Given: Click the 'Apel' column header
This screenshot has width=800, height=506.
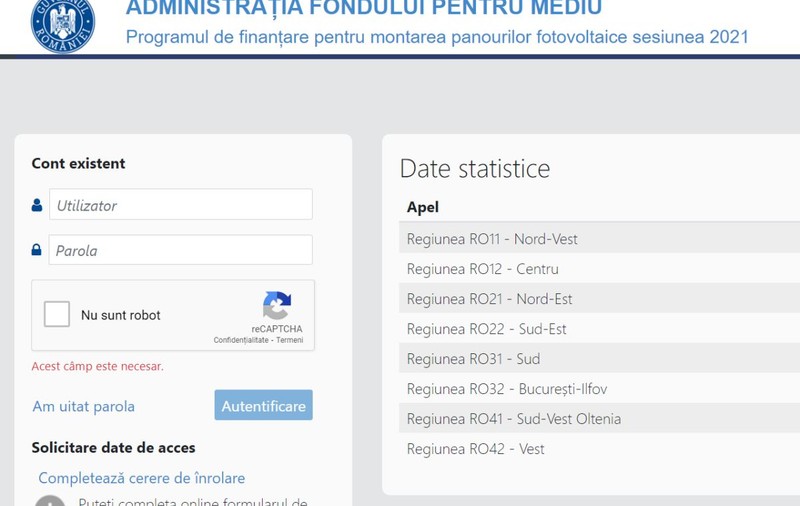Looking at the screenshot, I should coord(422,207).
